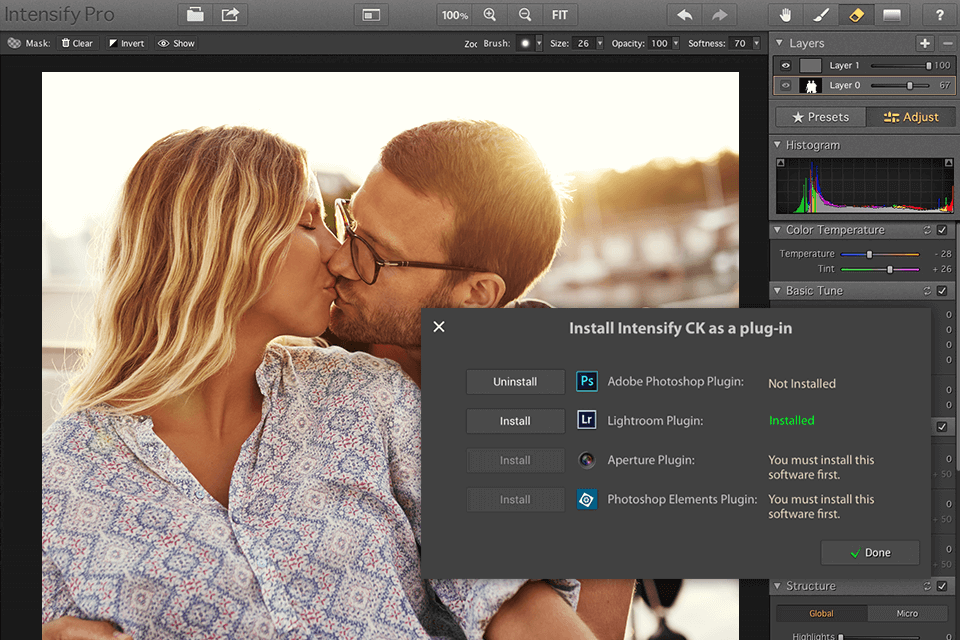The height and width of the screenshot is (640, 960).
Task: Click the Lightroom Lr icon
Action: tap(587, 420)
